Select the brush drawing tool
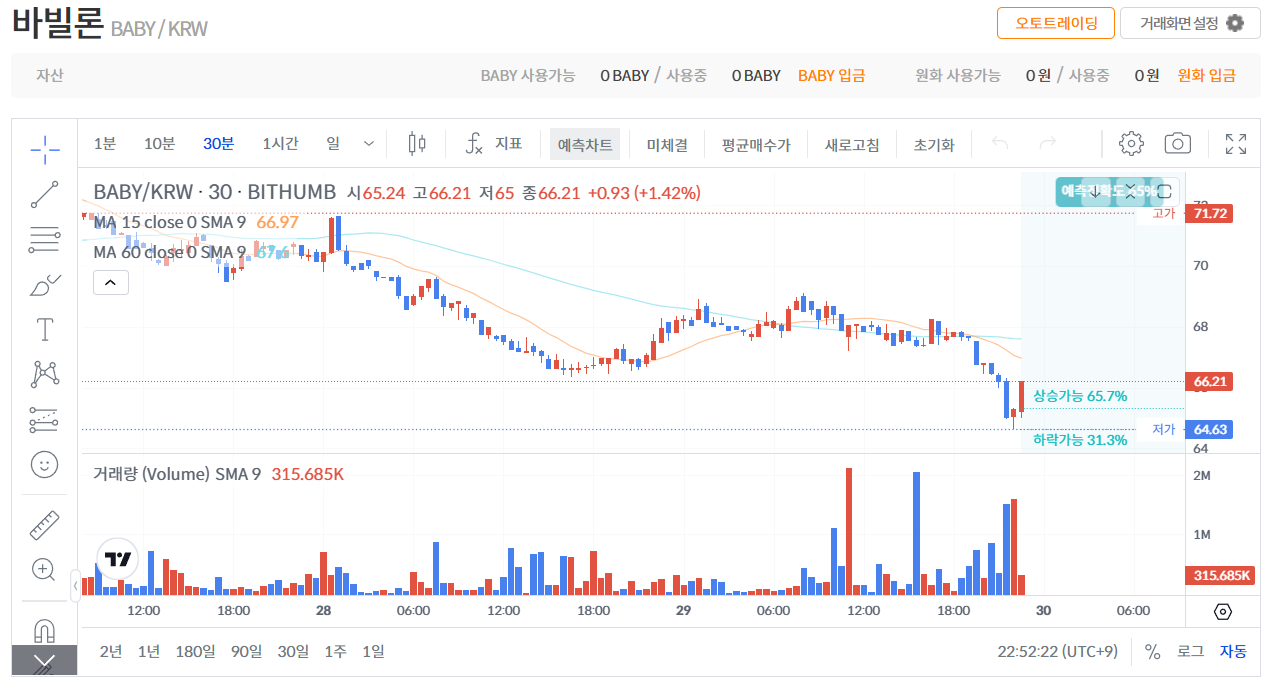The width and height of the screenshot is (1268, 691). coord(44,285)
